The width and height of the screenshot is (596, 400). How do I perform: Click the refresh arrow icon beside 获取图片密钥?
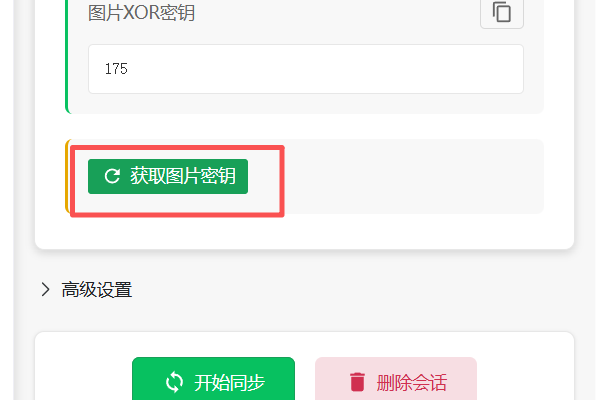(112, 176)
